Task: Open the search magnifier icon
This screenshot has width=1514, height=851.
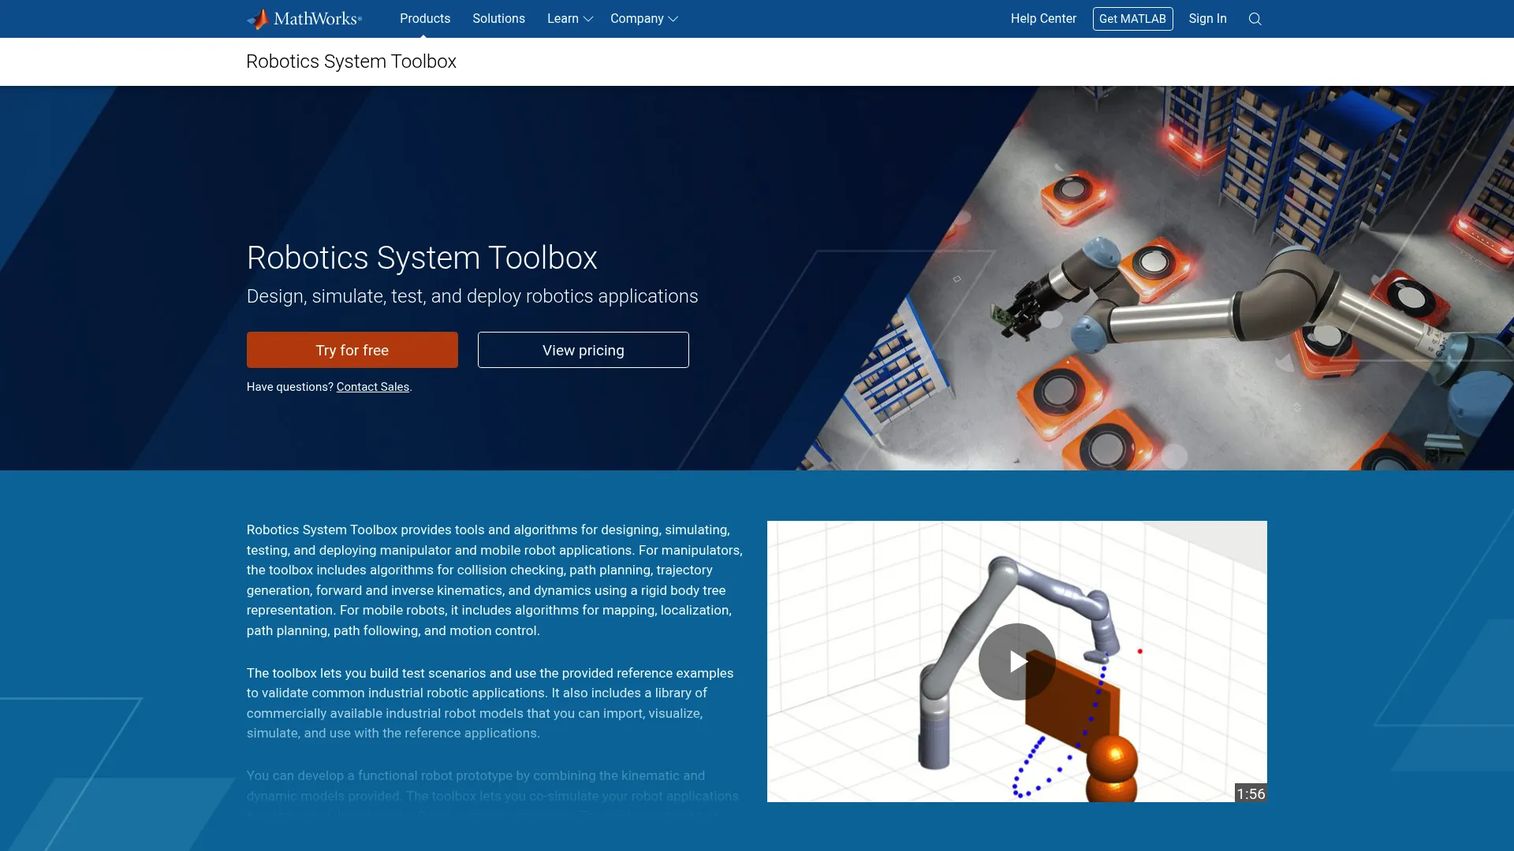Action: (x=1255, y=19)
